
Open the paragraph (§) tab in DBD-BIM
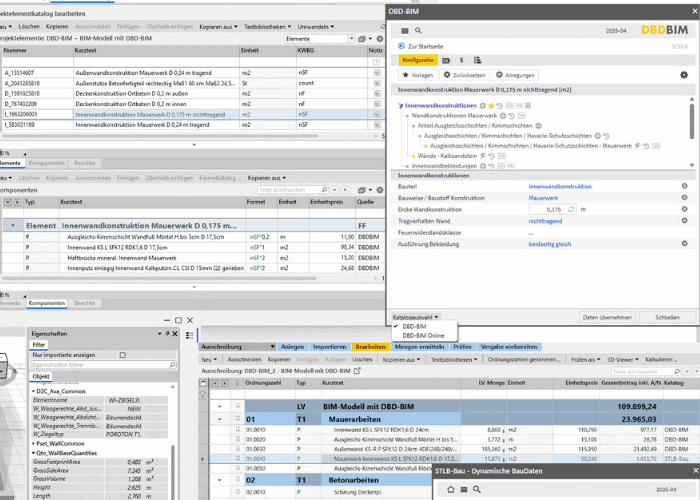coord(461,60)
